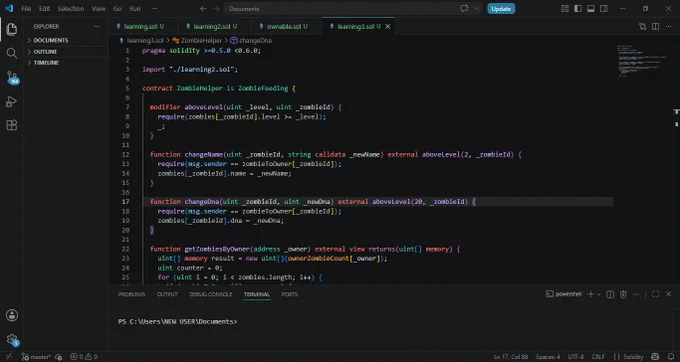Change line ending via CRLF
This screenshot has width=680, height=362.
pos(598,357)
